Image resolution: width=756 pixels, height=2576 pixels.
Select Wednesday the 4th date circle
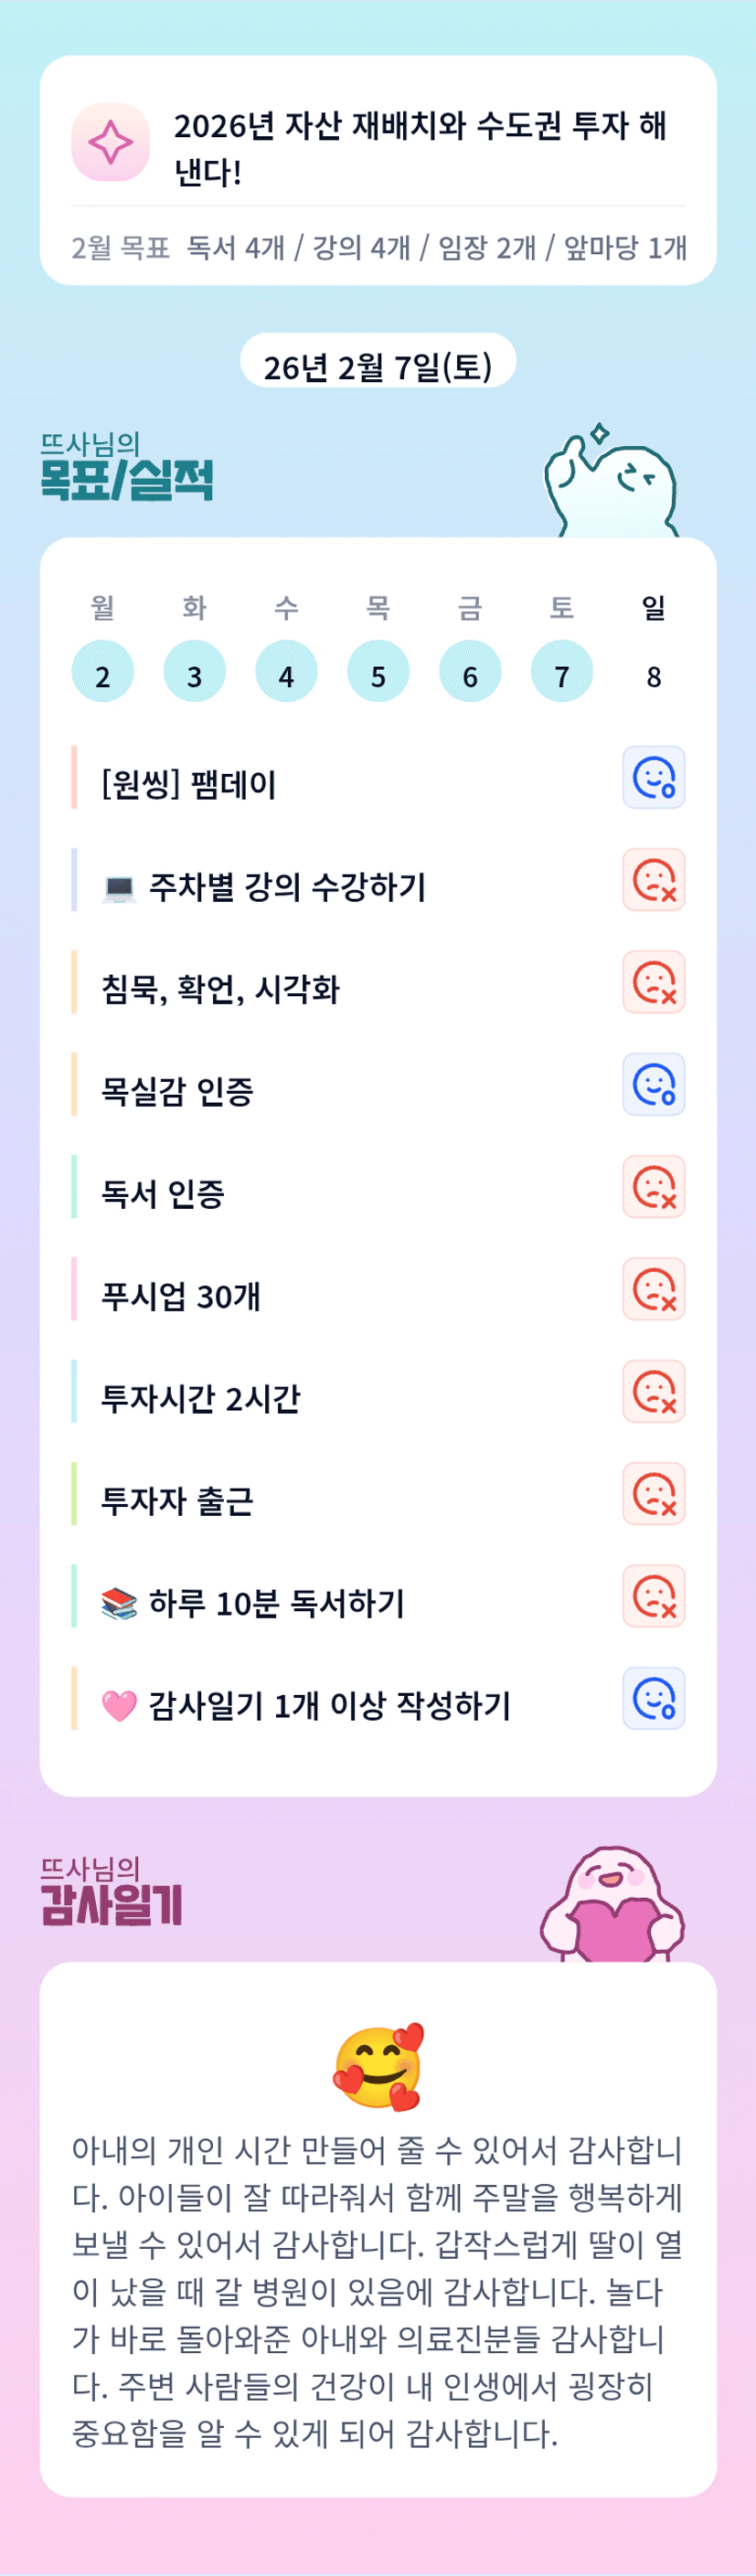coord(286,671)
